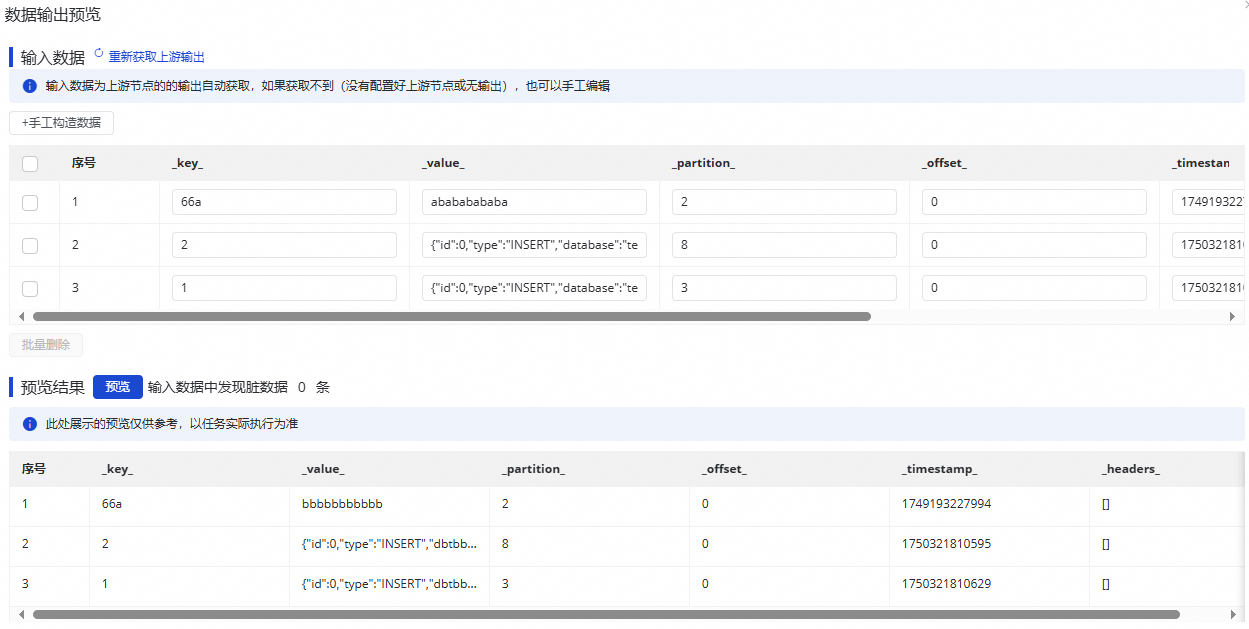Click preview cell 1750321810629
This screenshot has height=629, width=1249.
point(946,583)
